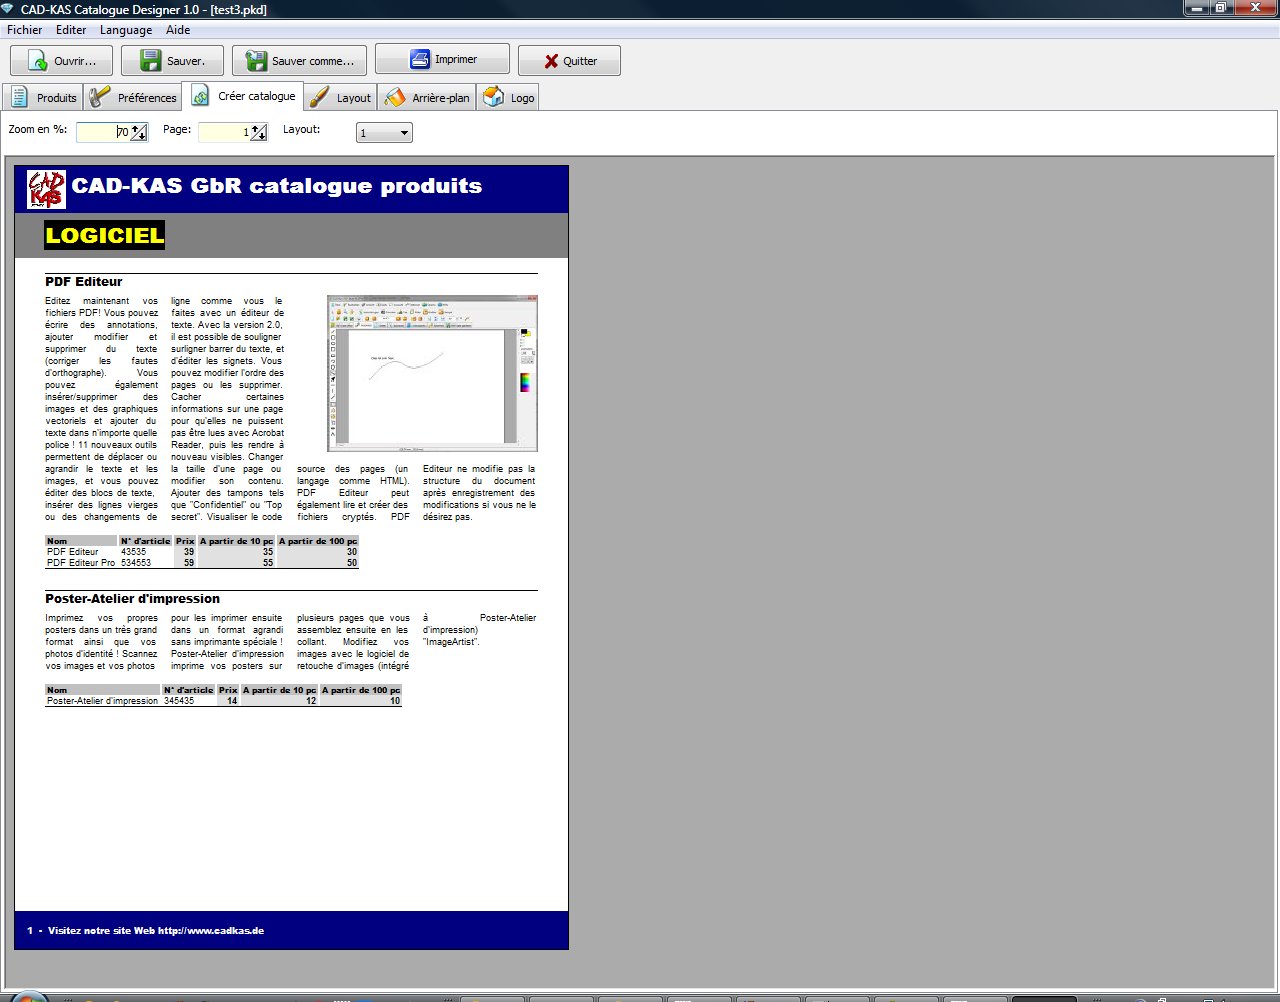
Task: Click inside the Zoom en % field
Action: (102, 132)
